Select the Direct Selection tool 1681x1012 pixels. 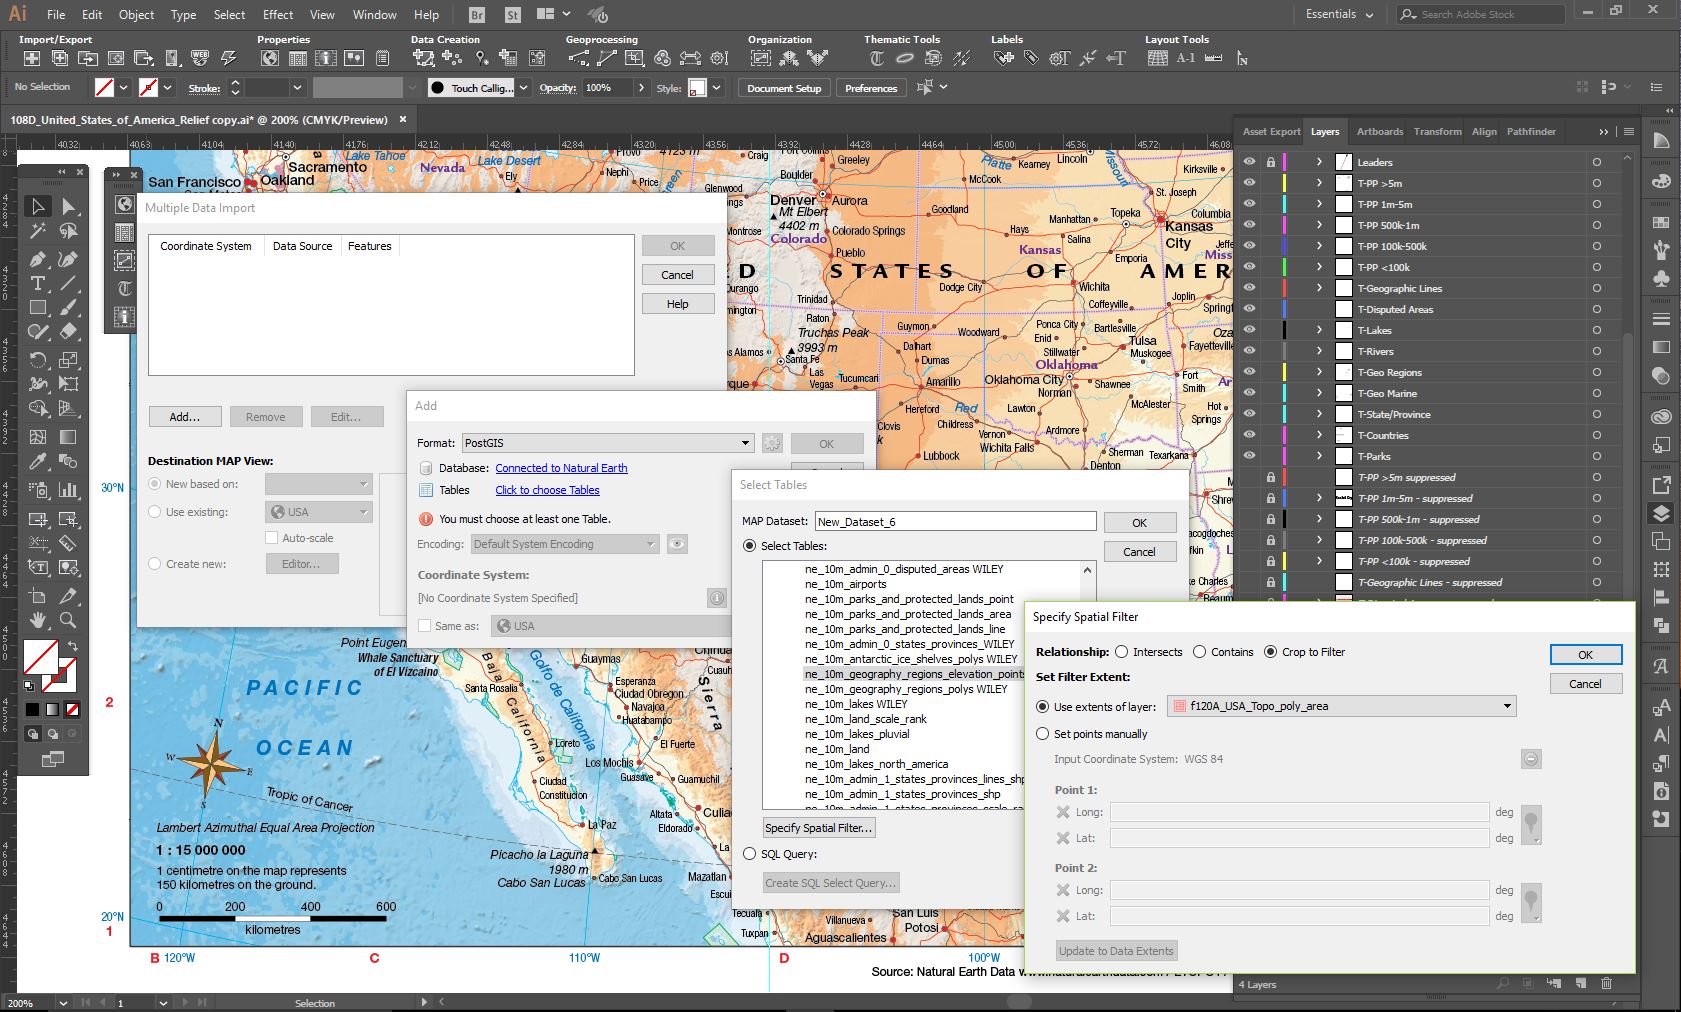[68, 206]
